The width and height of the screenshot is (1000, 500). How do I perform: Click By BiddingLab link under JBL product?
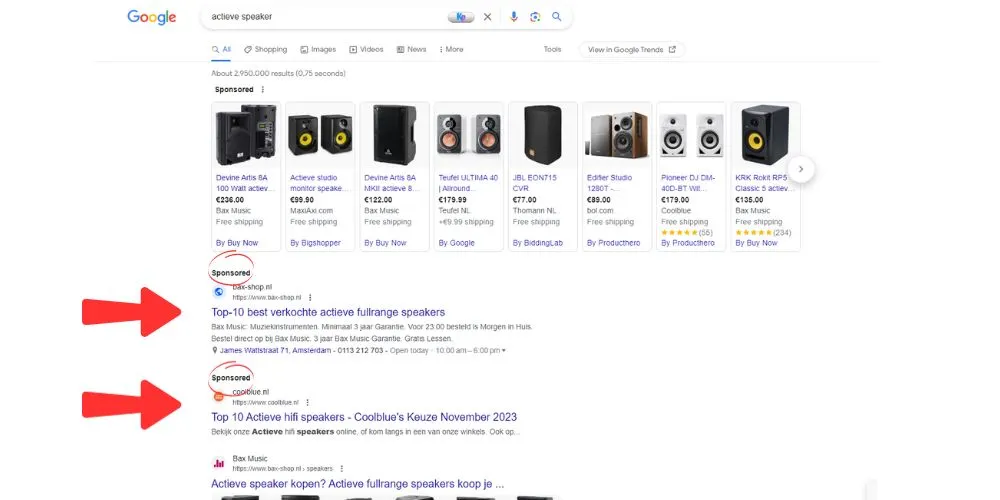click(x=537, y=243)
